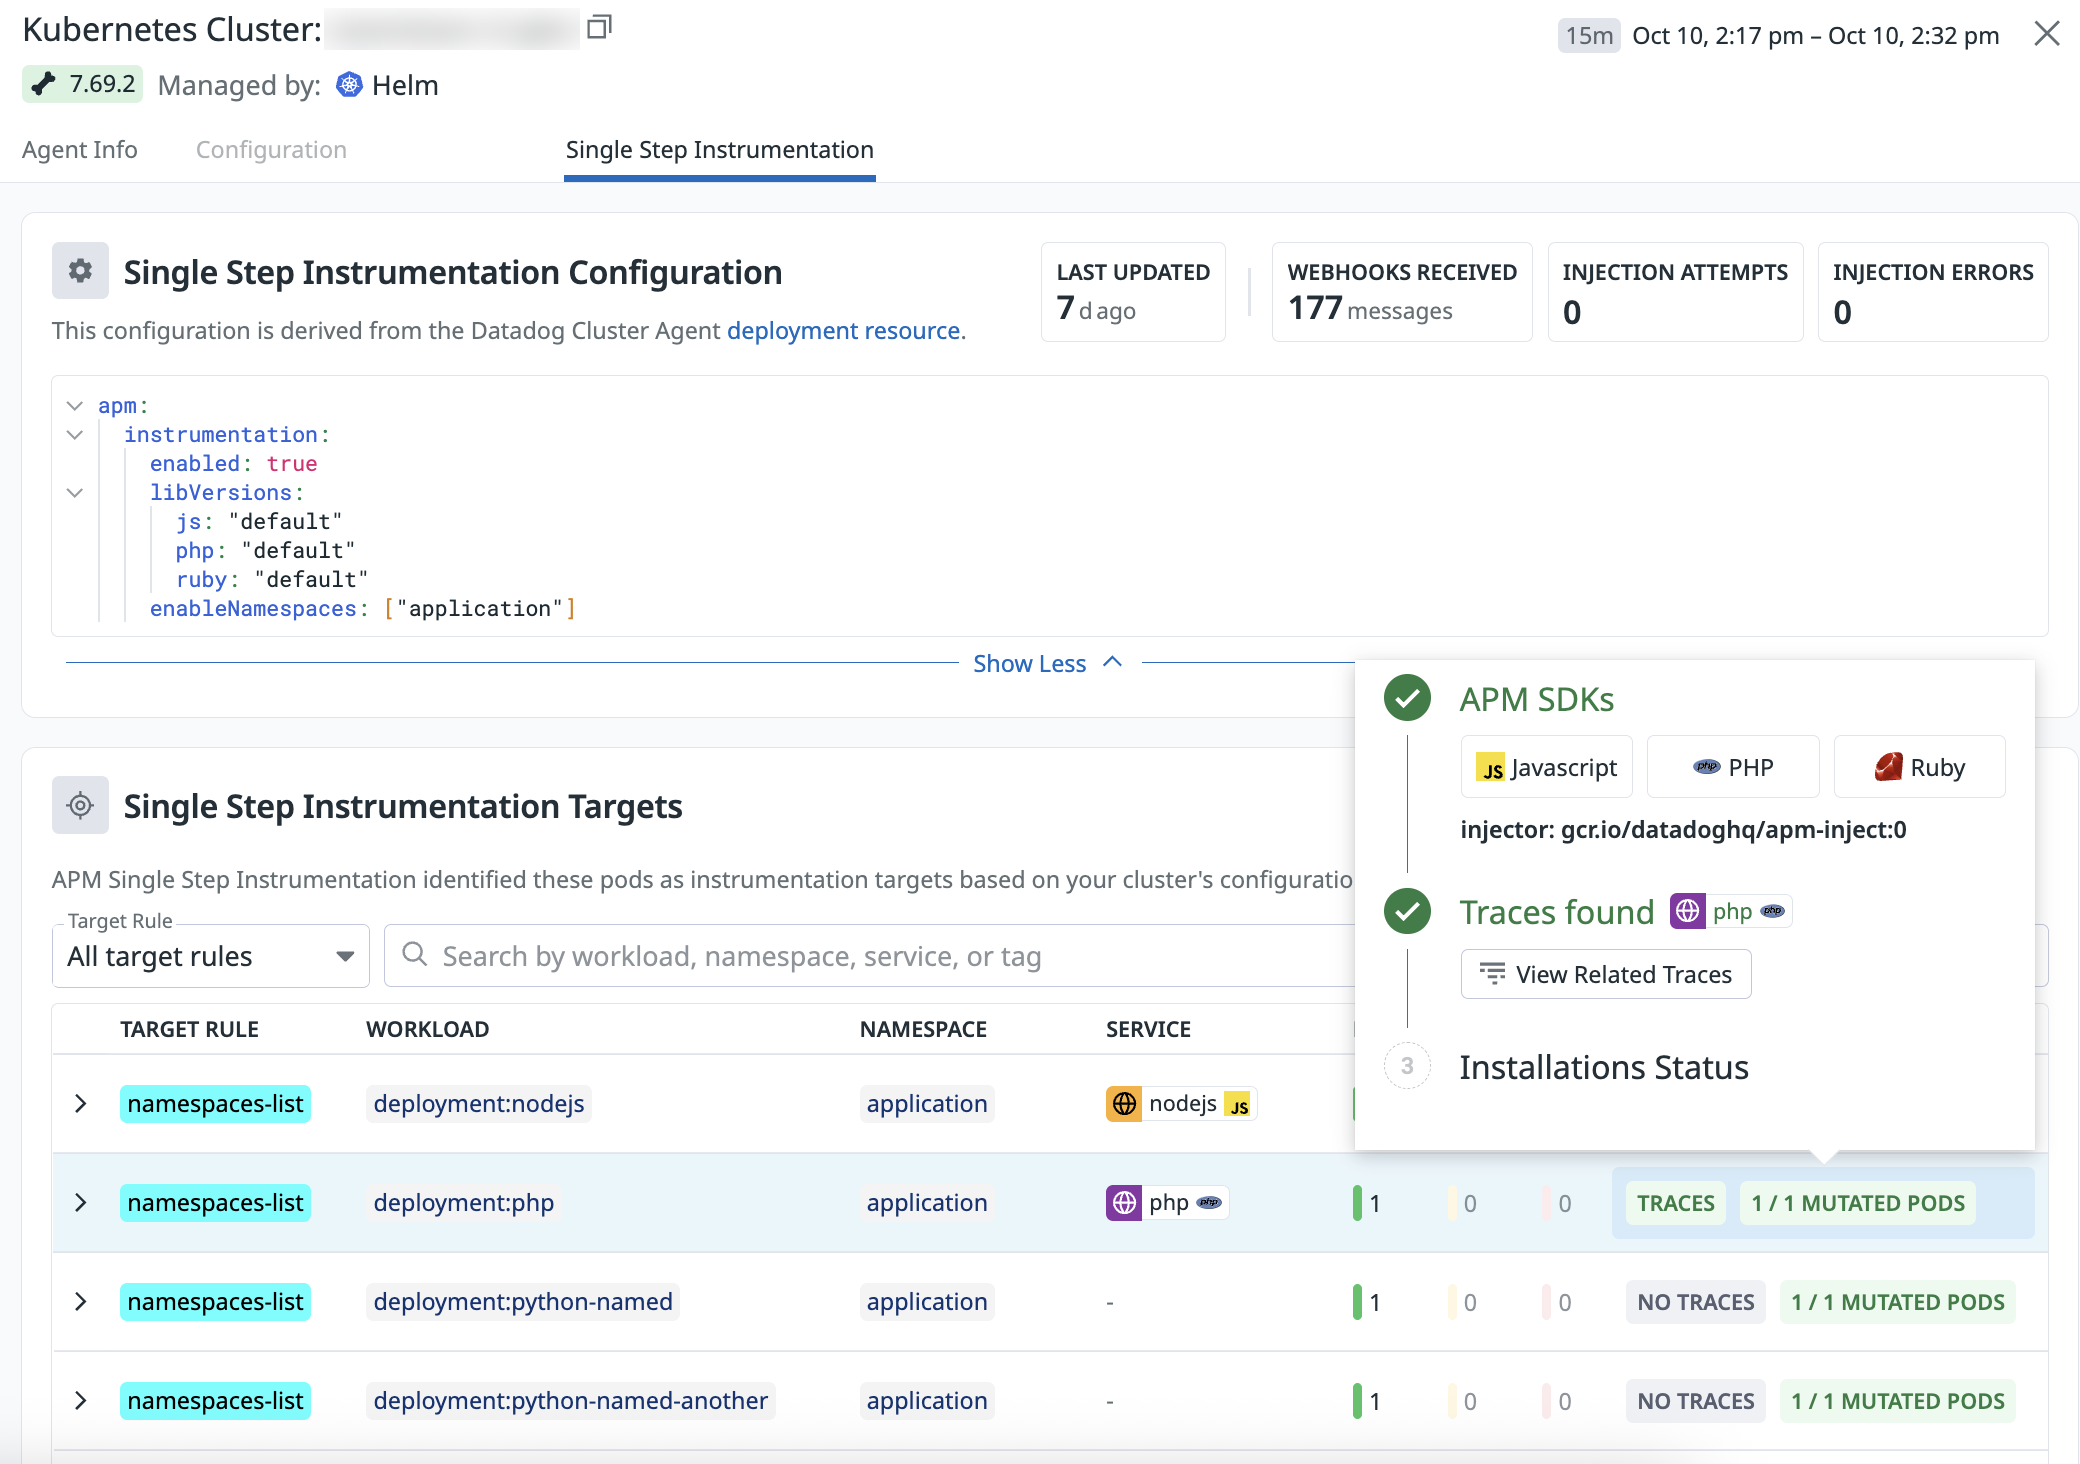
Task: Click the green pod count bar in php row
Action: point(1358,1203)
